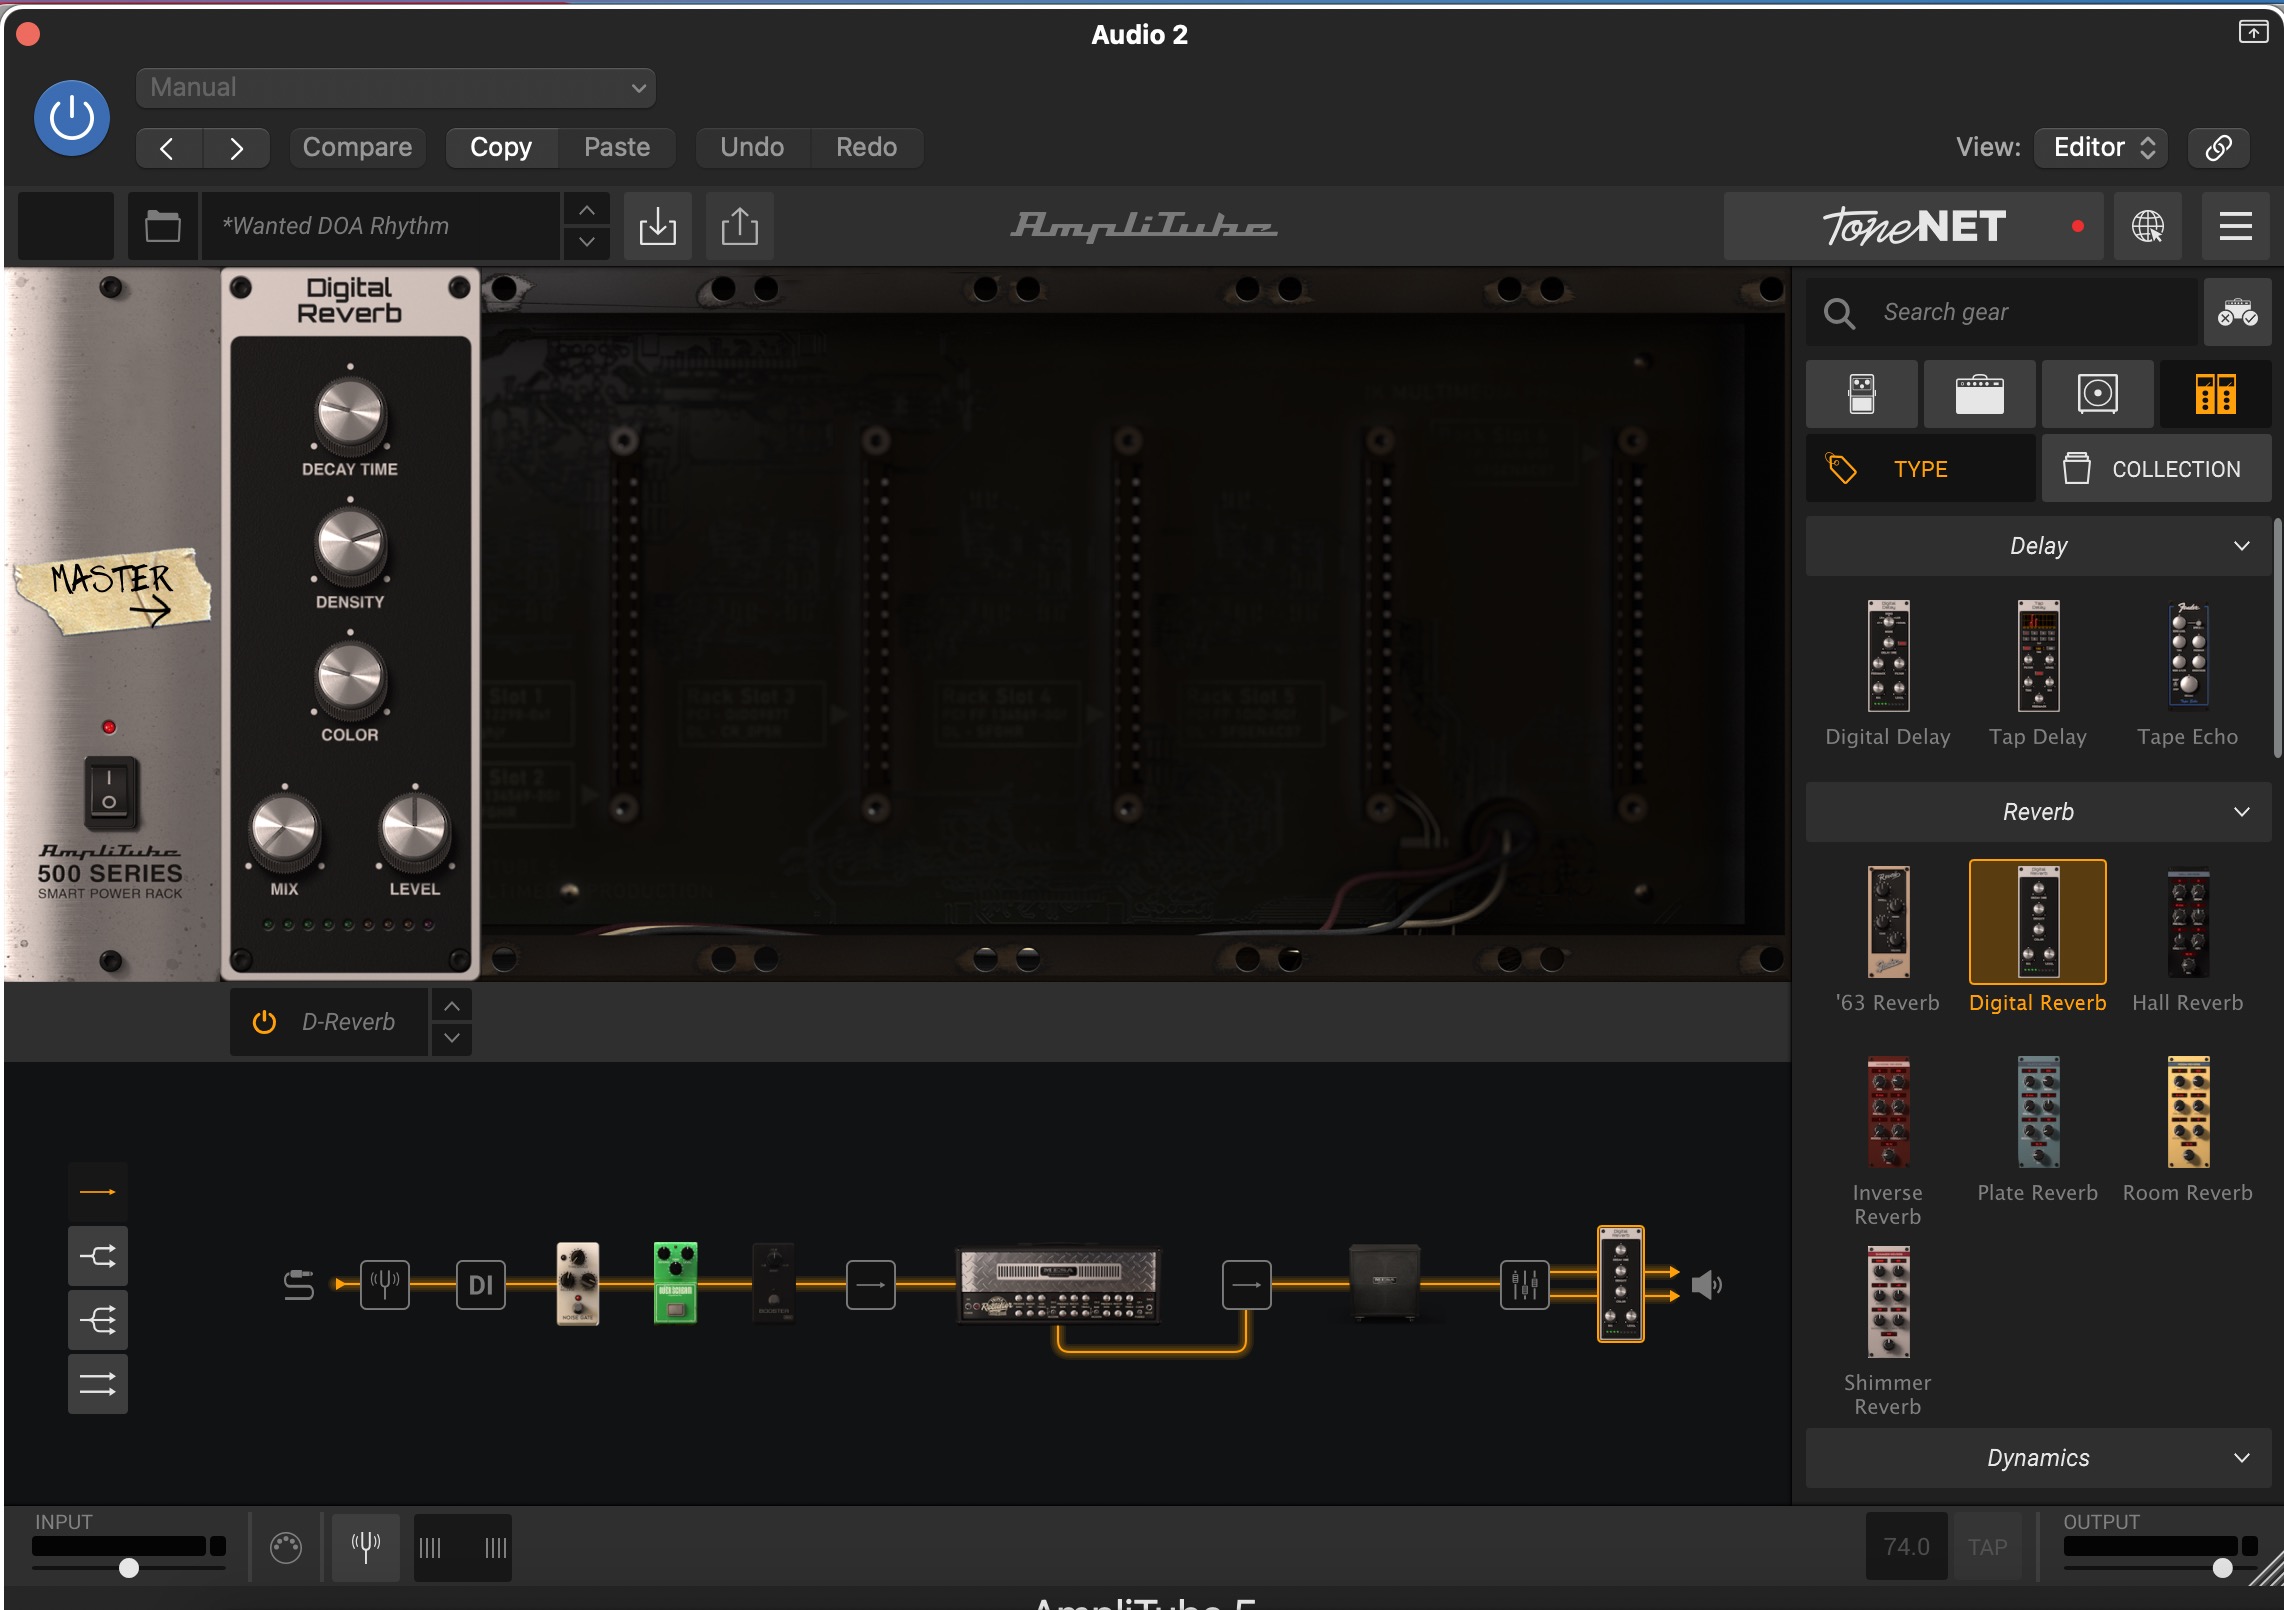Screen dimensions: 2284x1610
Task: Click the DI block in signal chain
Action: [481, 1284]
